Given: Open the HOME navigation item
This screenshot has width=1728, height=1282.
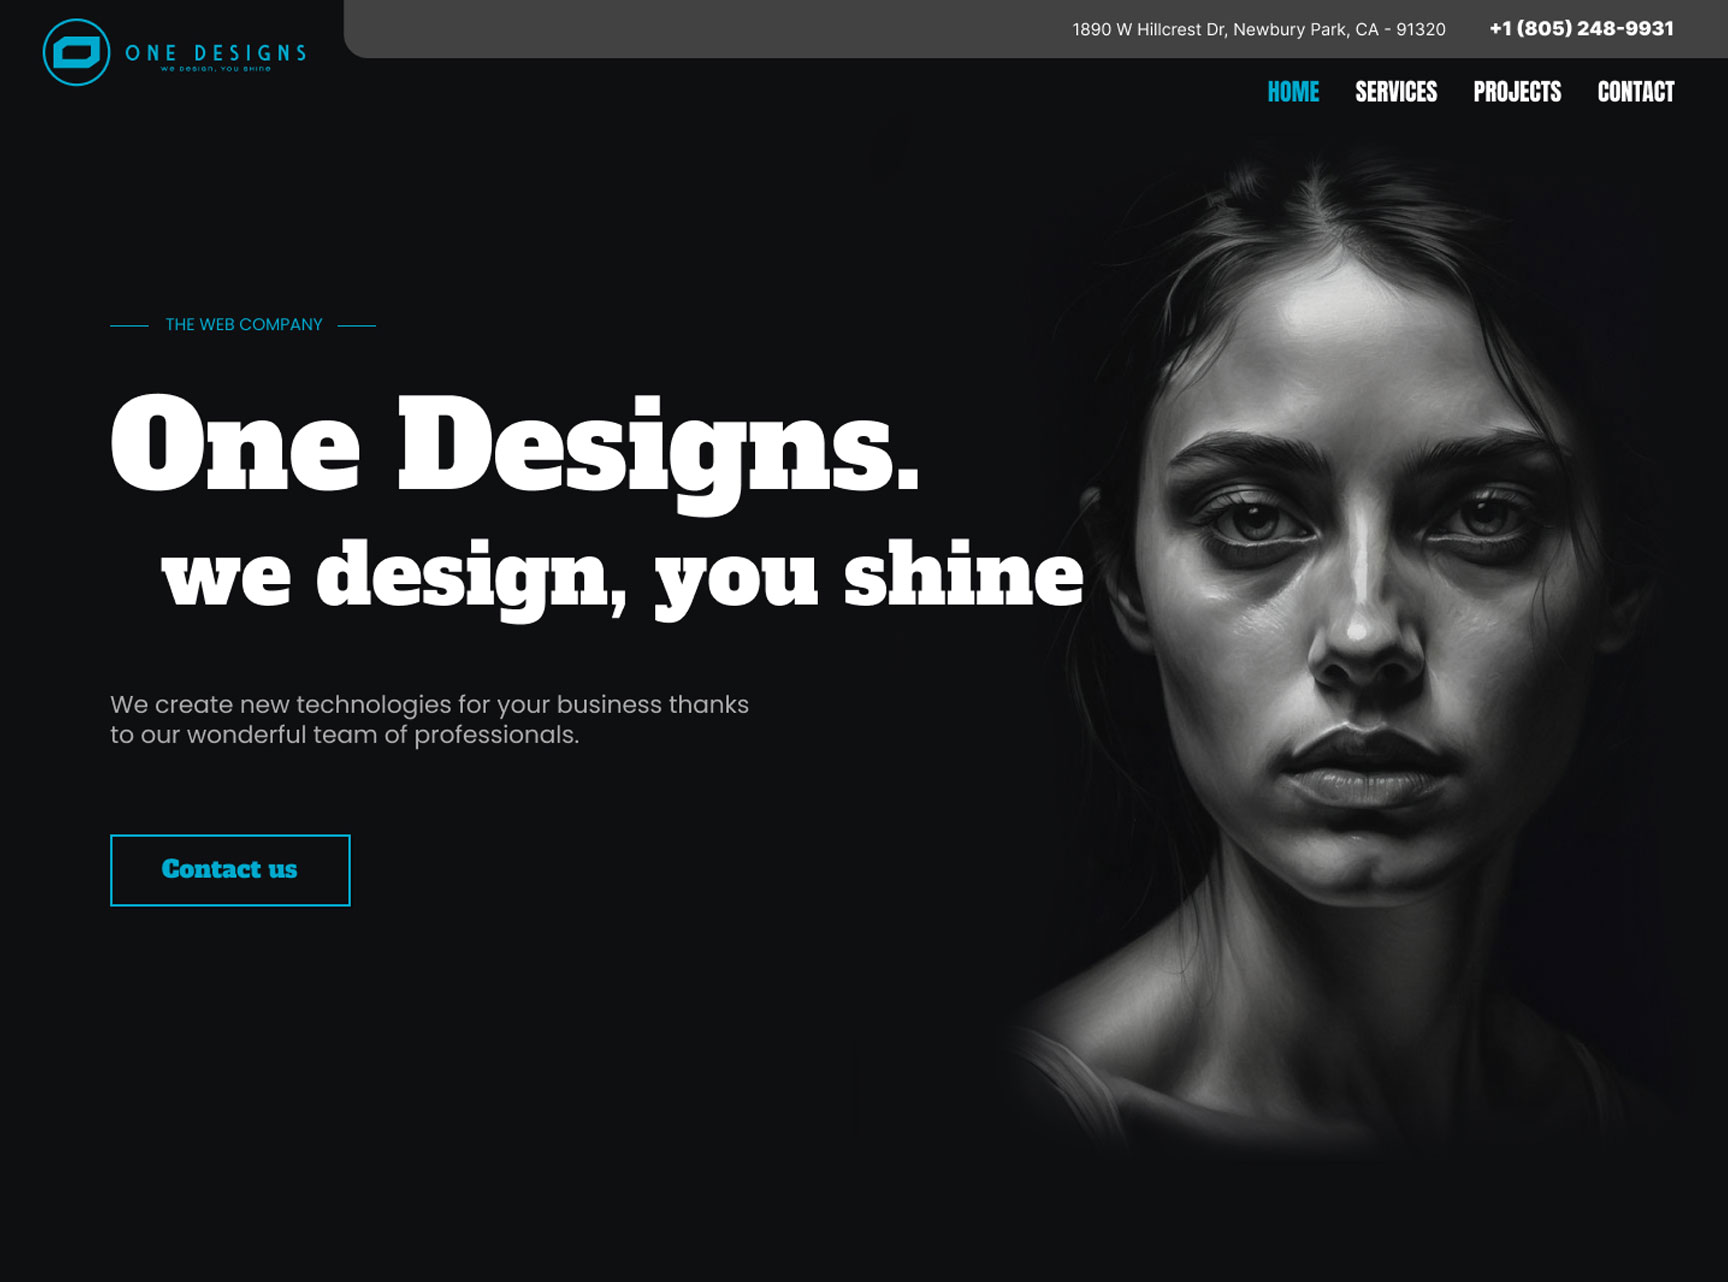Looking at the screenshot, I should [1293, 92].
